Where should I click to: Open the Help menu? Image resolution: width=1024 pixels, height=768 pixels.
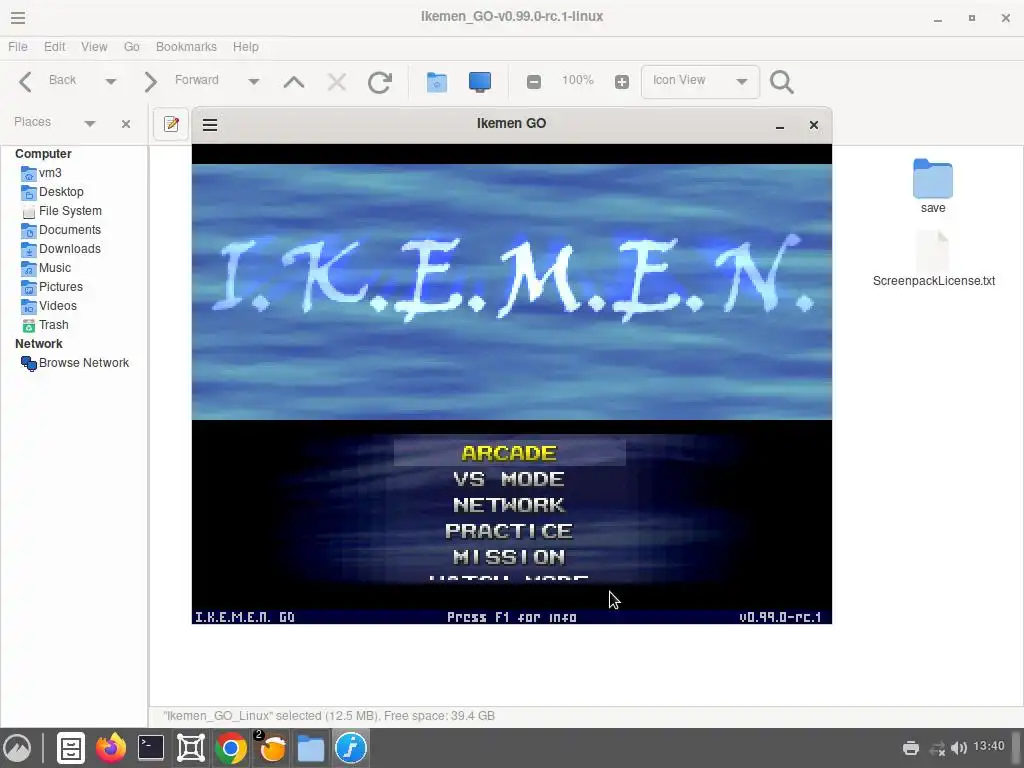[246, 47]
